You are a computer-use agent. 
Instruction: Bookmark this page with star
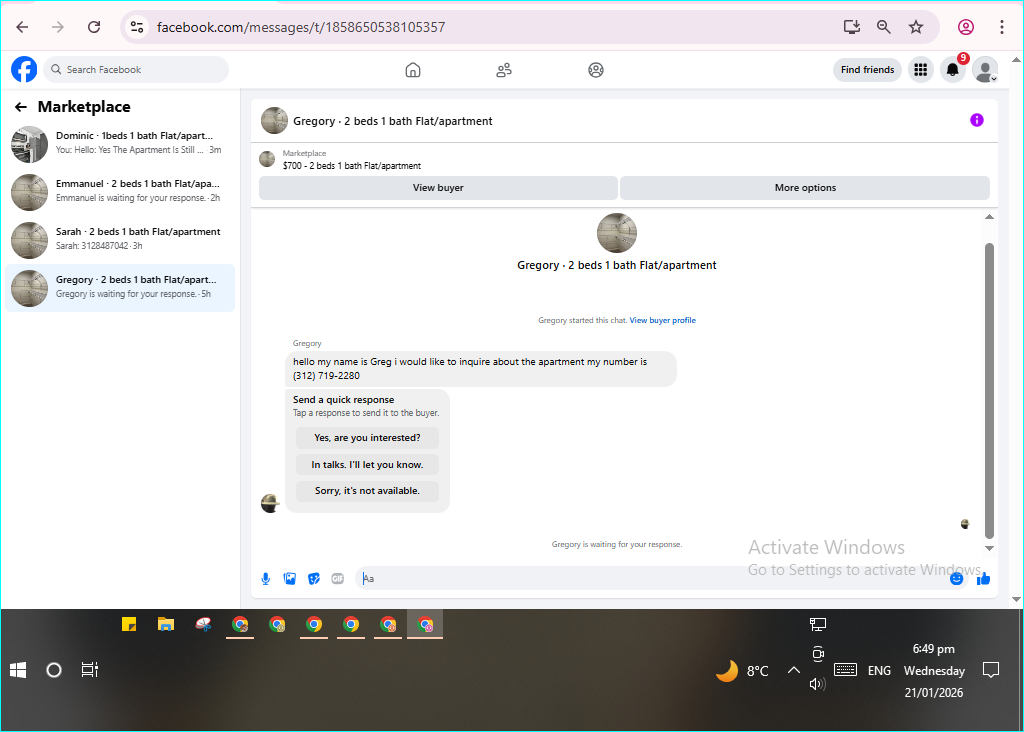point(916,27)
